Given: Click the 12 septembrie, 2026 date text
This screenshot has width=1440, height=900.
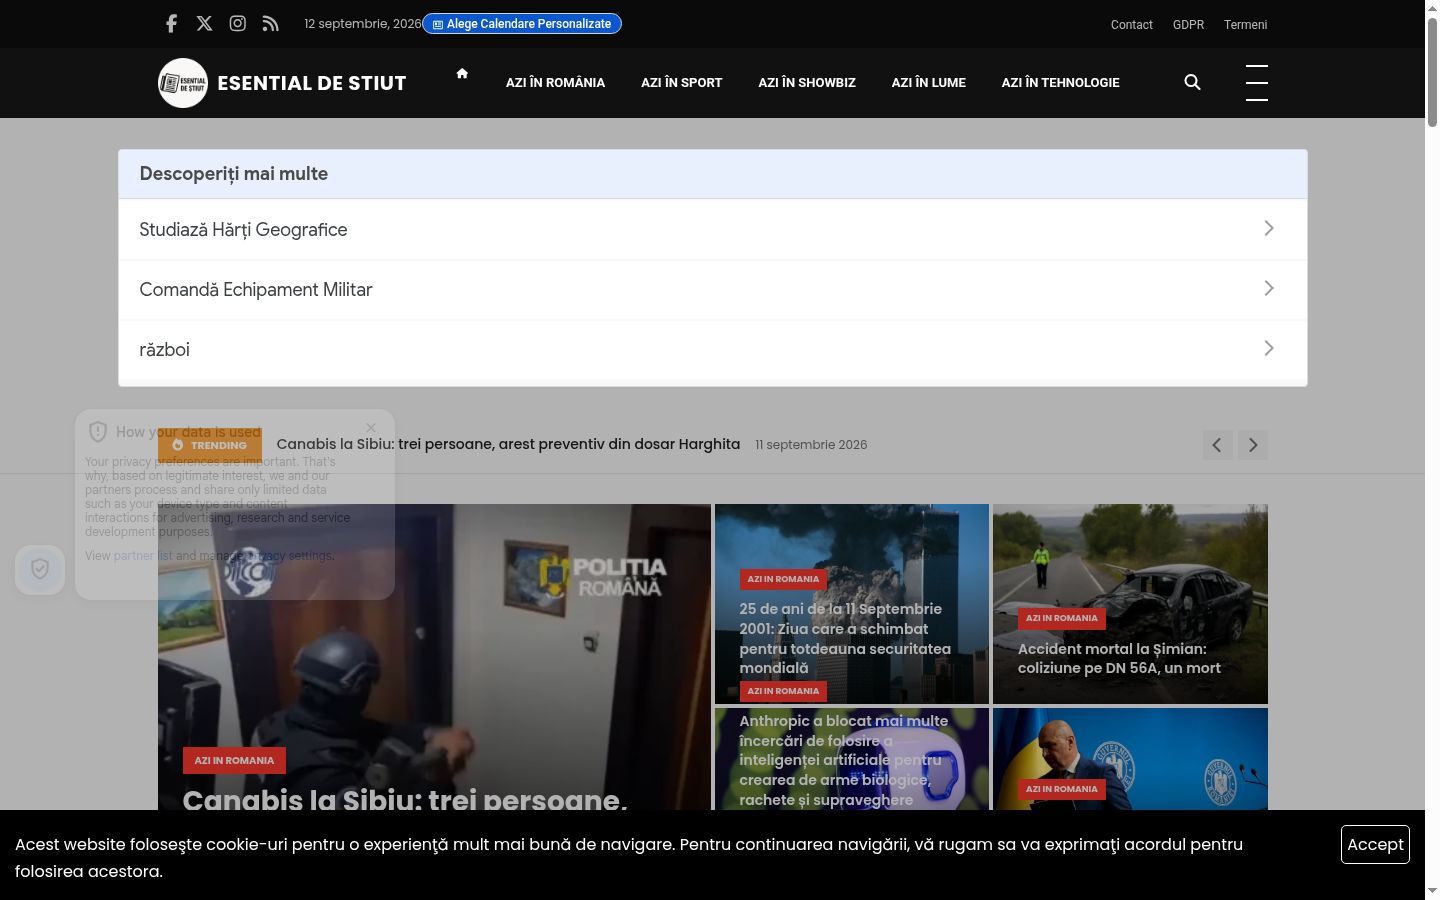Looking at the screenshot, I should 362,24.
